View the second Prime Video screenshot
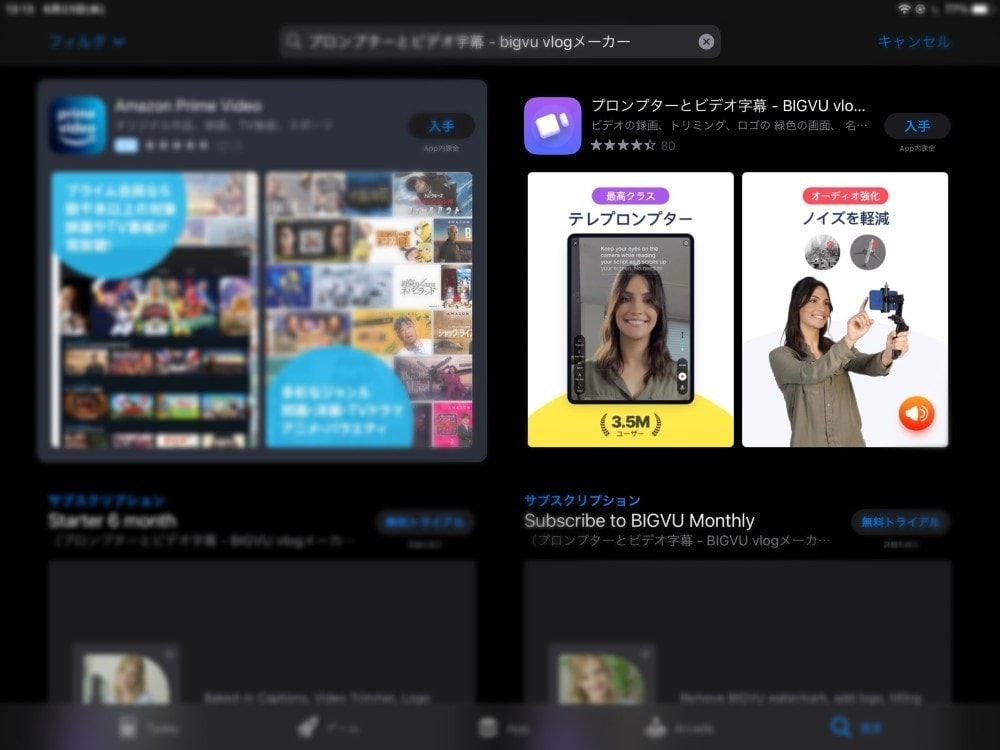Screen dimensions: 1000x750 369,309
